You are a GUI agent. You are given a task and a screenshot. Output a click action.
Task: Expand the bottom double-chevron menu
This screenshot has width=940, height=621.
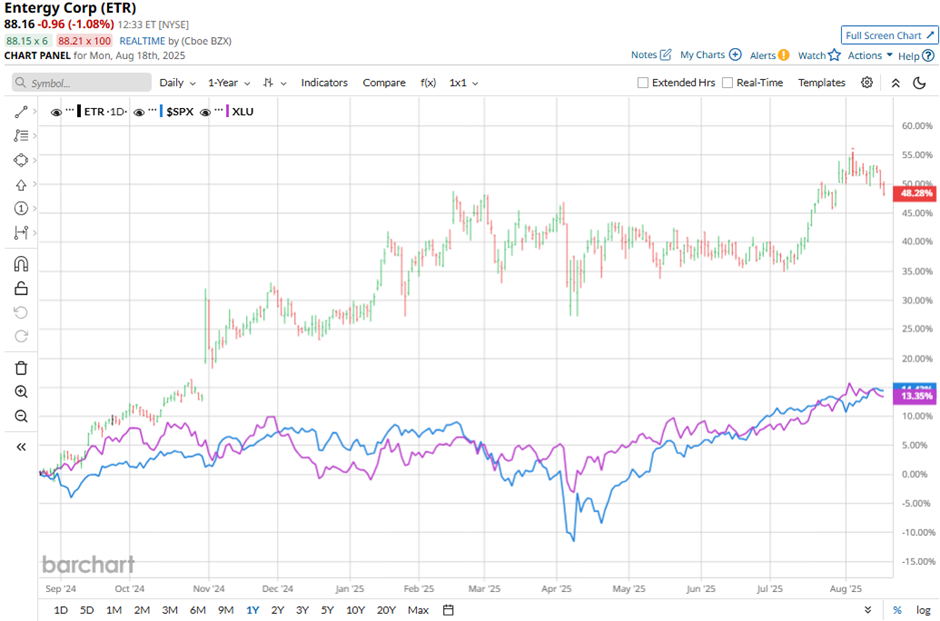pos(868,610)
